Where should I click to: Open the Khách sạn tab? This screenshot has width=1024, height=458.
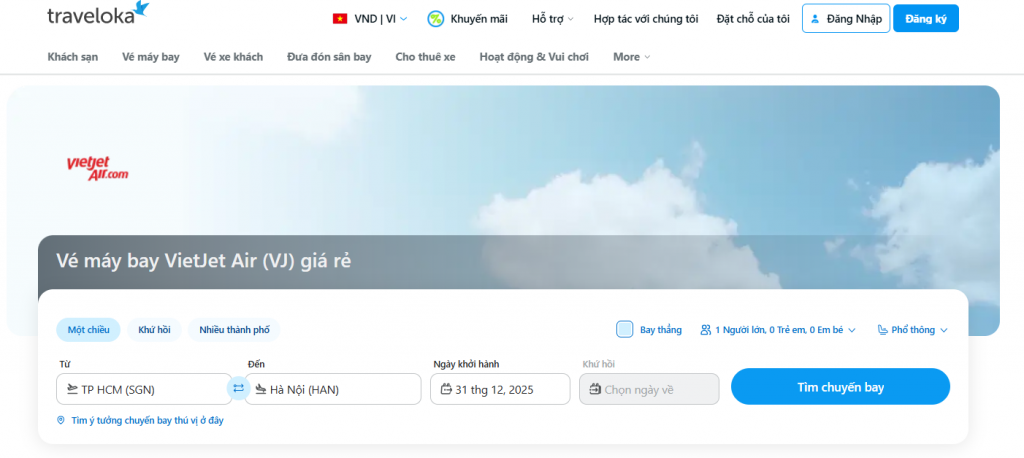click(72, 57)
